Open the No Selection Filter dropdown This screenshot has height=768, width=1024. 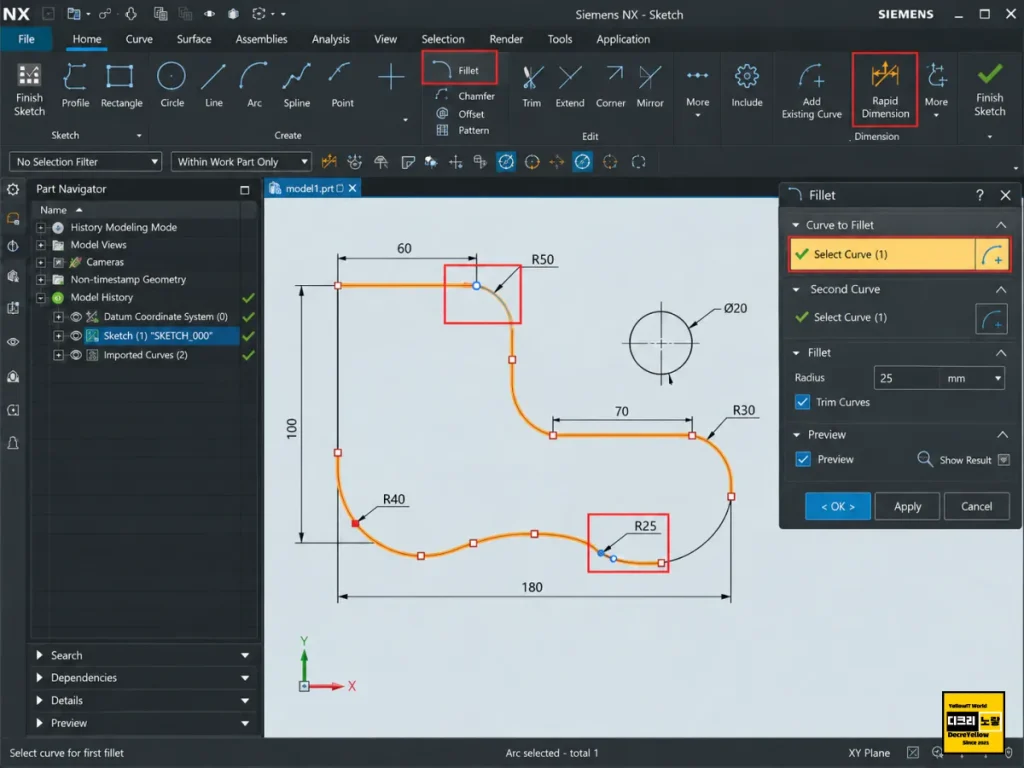pyautogui.click(x=86, y=161)
